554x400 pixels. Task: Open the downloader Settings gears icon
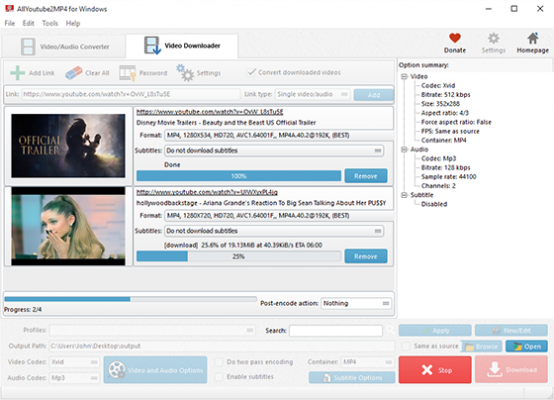[185, 73]
